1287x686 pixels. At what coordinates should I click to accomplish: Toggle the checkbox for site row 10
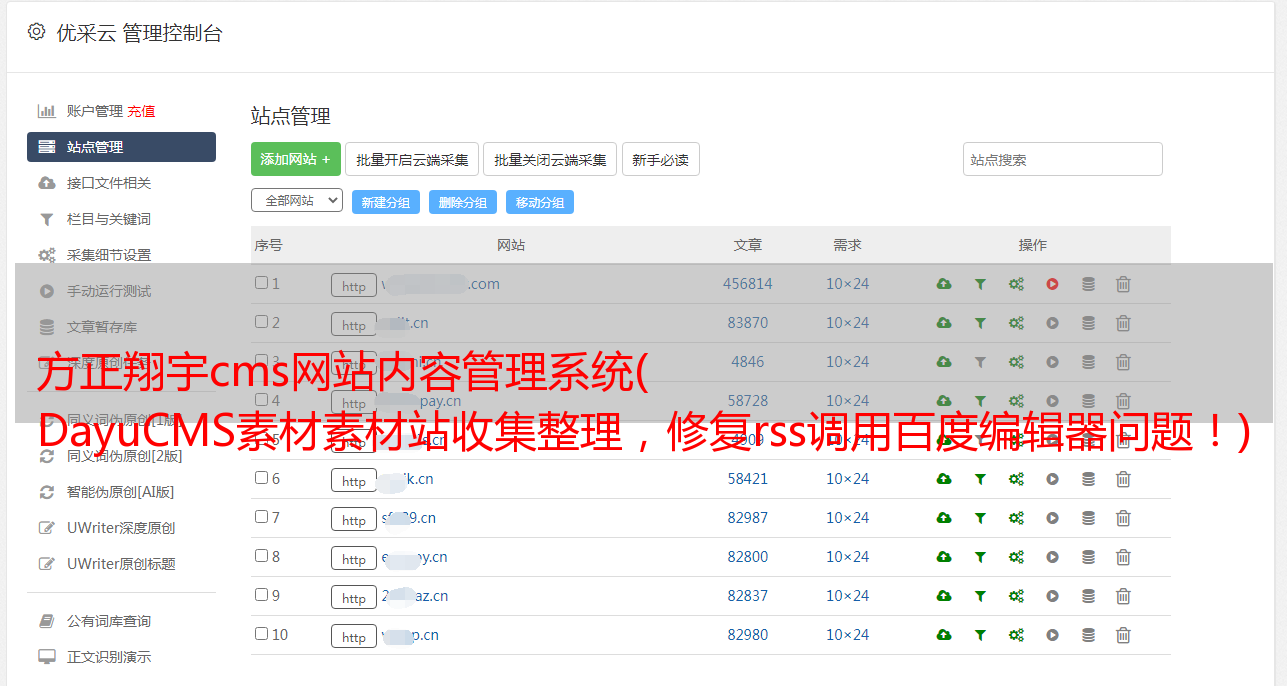pos(261,634)
